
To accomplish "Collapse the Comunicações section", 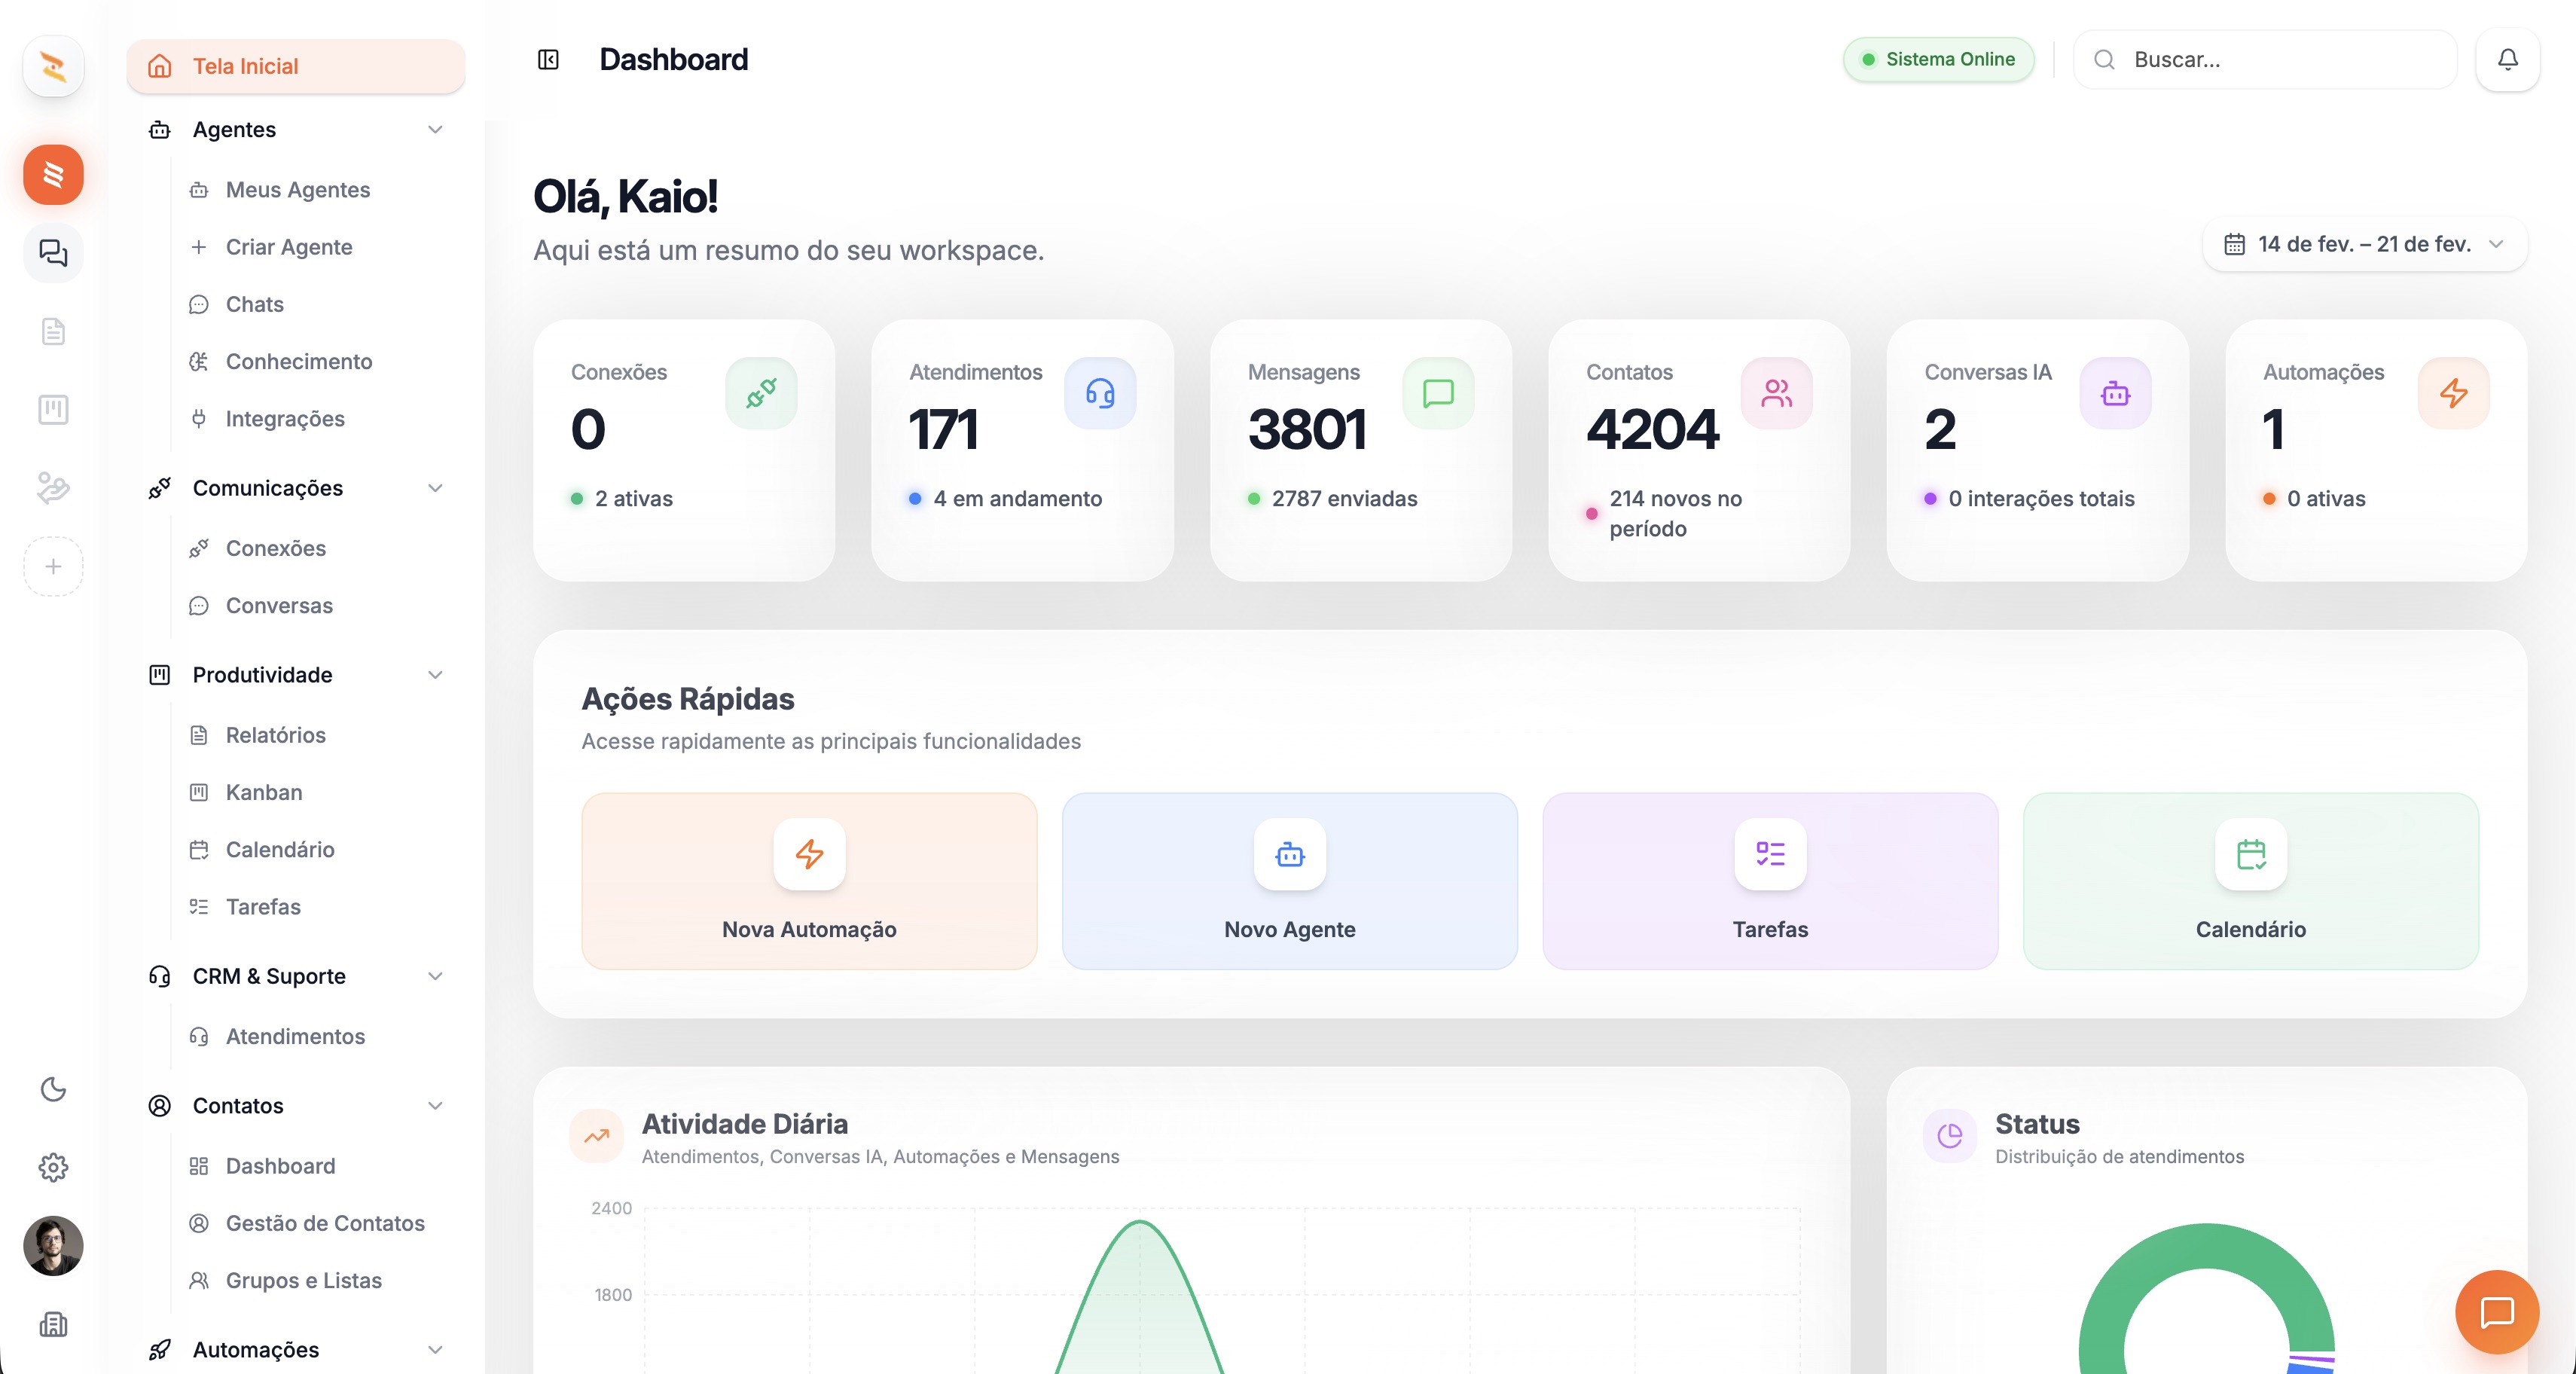I will click(x=435, y=488).
